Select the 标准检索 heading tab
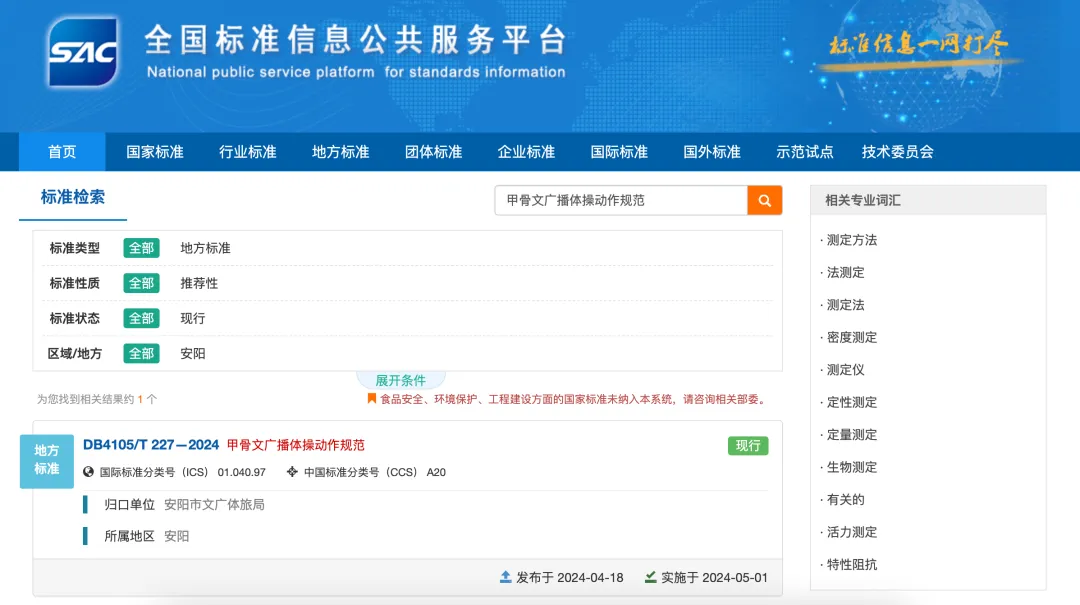 pos(73,197)
